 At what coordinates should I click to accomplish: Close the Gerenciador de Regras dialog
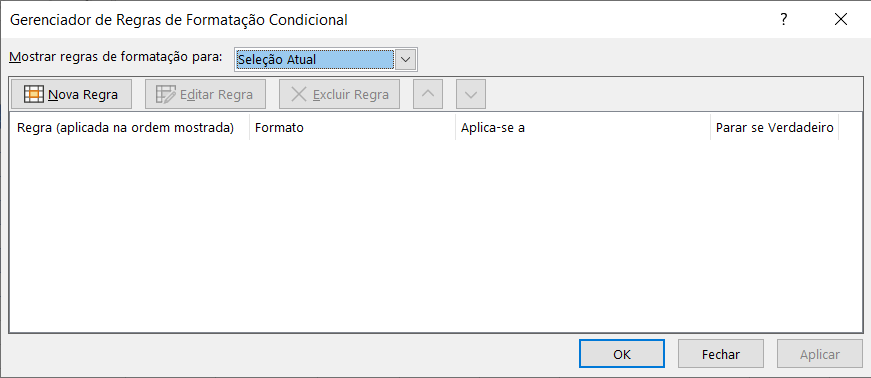[x=840, y=20]
